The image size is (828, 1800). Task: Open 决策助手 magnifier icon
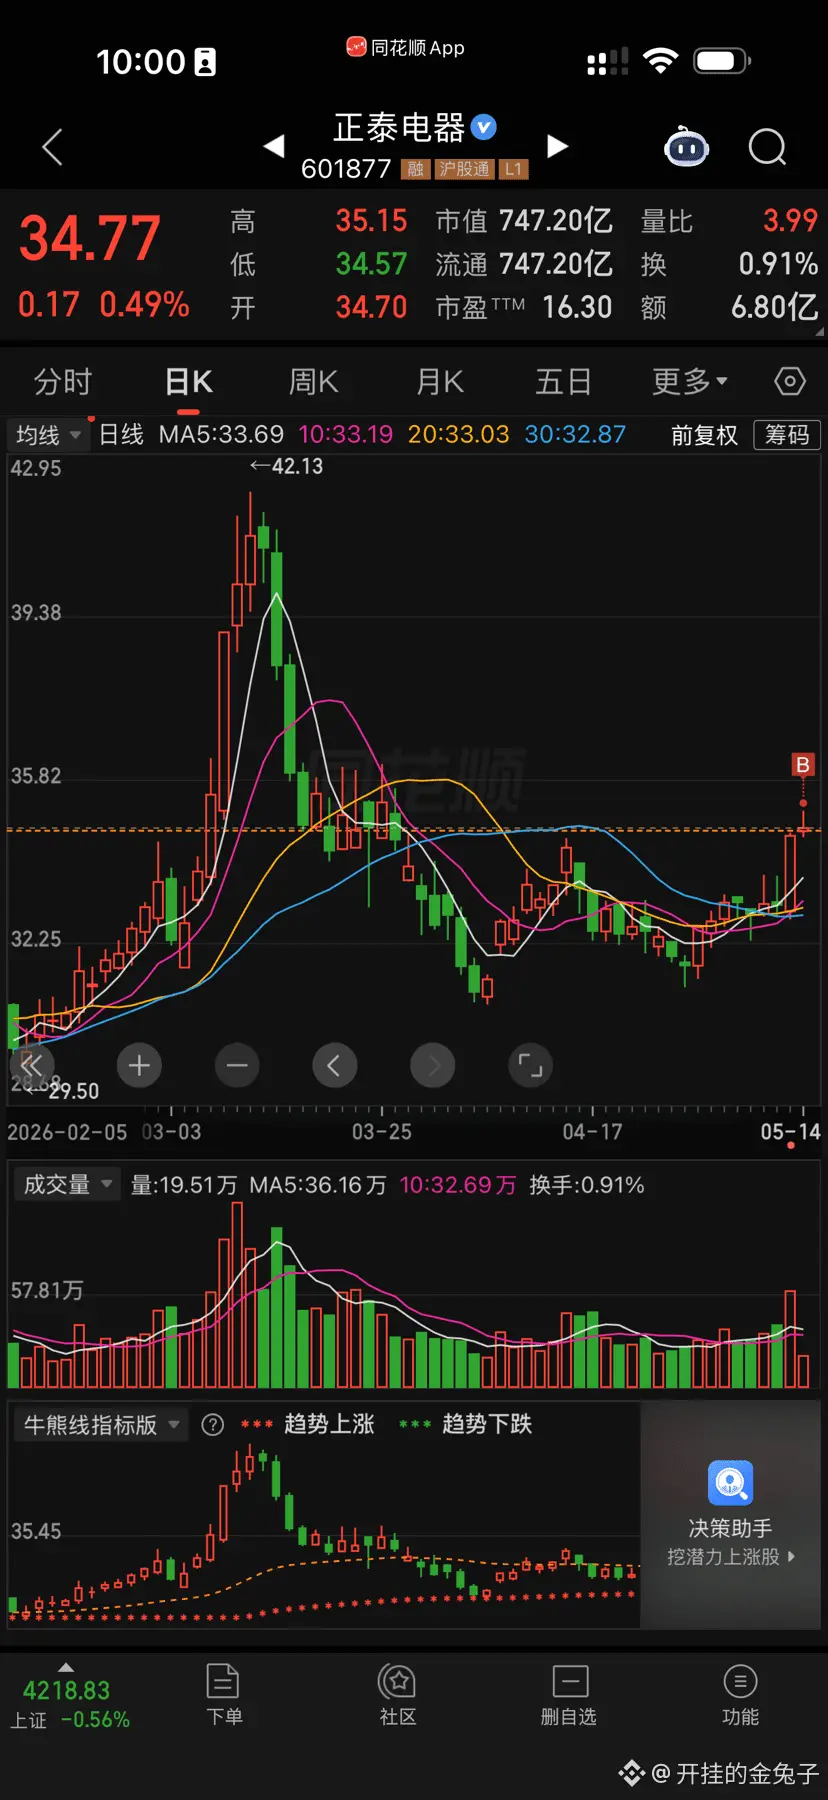pos(730,1483)
